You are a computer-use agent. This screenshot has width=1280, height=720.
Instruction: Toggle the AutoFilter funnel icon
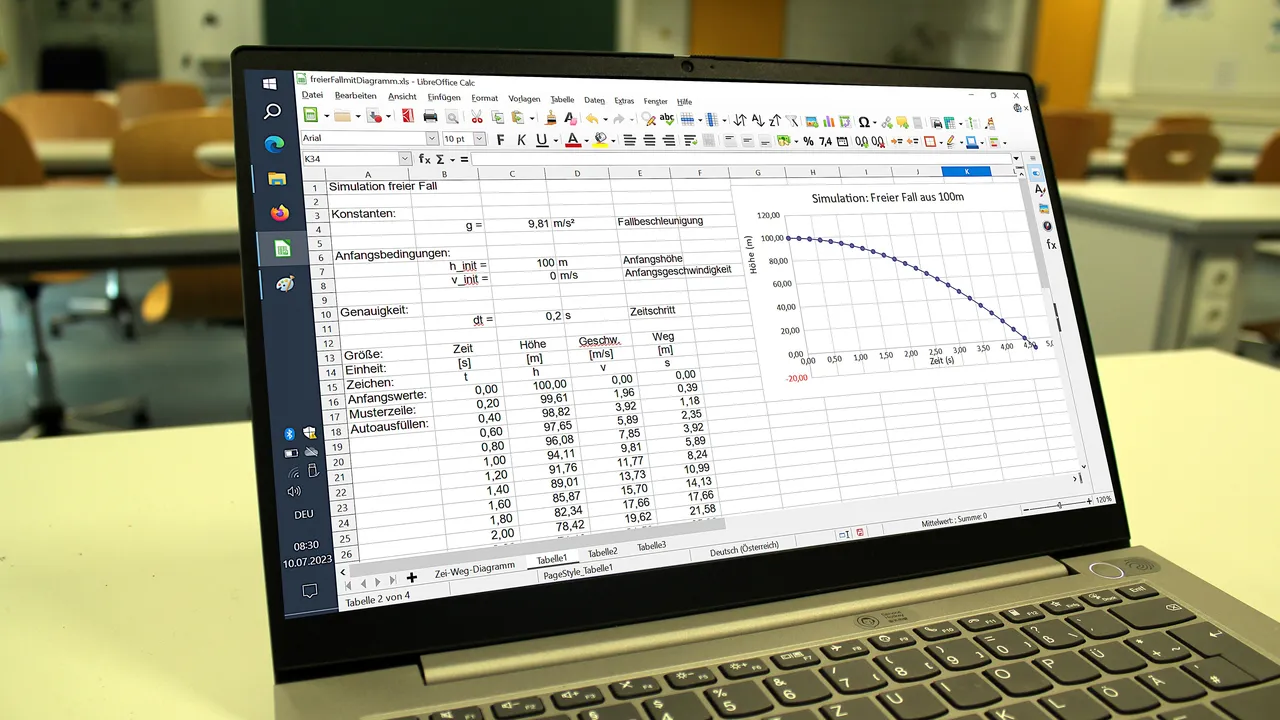[x=792, y=121]
